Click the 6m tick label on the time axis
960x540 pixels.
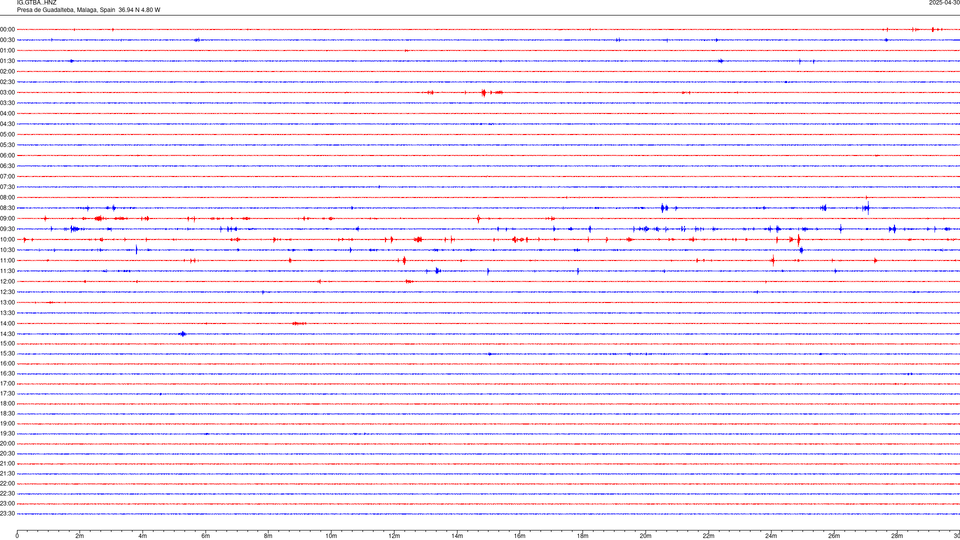[205, 536]
